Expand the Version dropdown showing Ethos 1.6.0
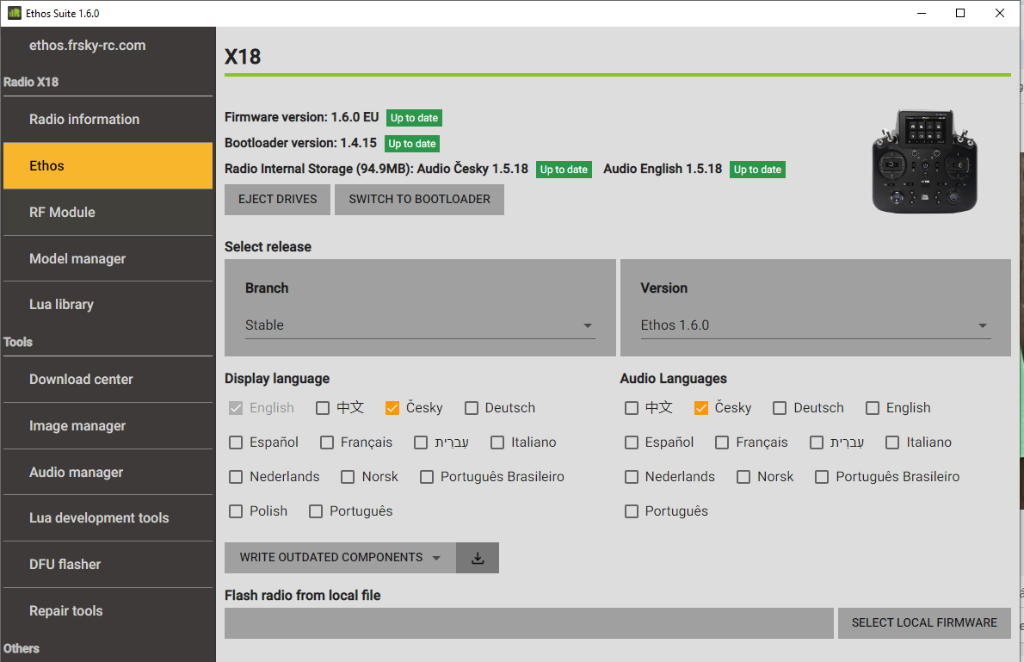Viewport: 1024px width, 662px height. (x=814, y=325)
